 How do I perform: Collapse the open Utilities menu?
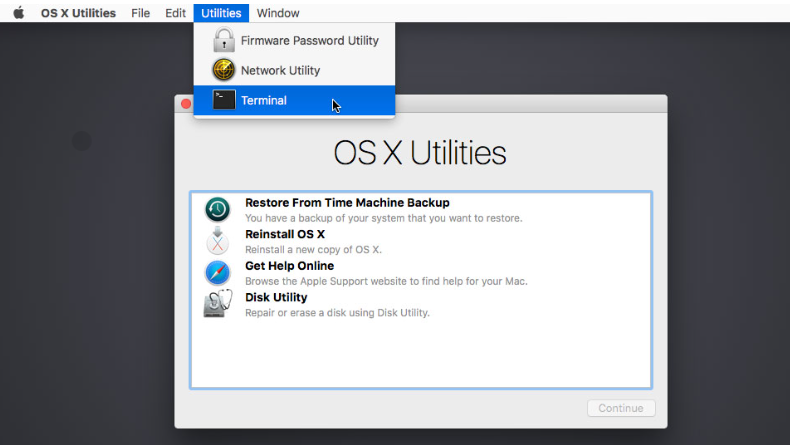(x=221, y=13)
